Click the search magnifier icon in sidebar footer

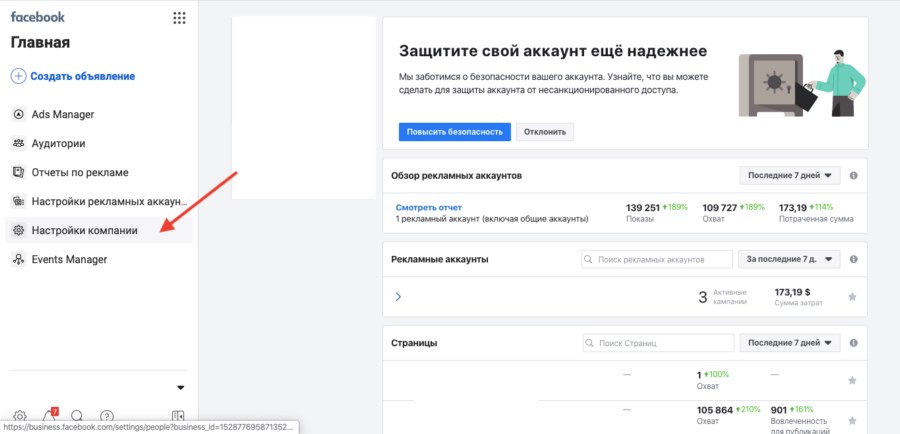(x=77, y=416)
